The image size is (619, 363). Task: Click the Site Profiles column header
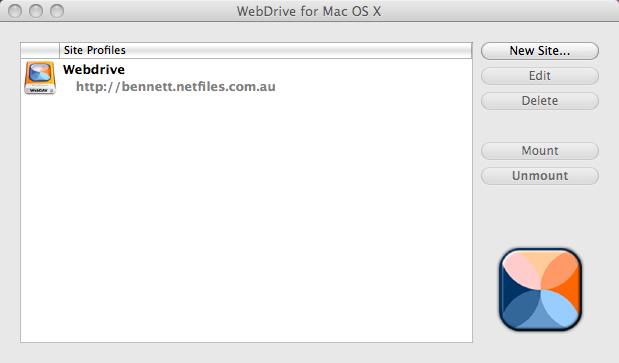265,51
